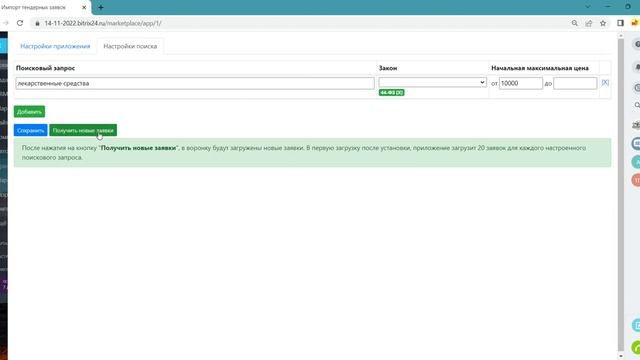This screenshot has width=640, height=360.
Task: Click the 'Получить новые заявки' button
Action: tap(83, 130)
